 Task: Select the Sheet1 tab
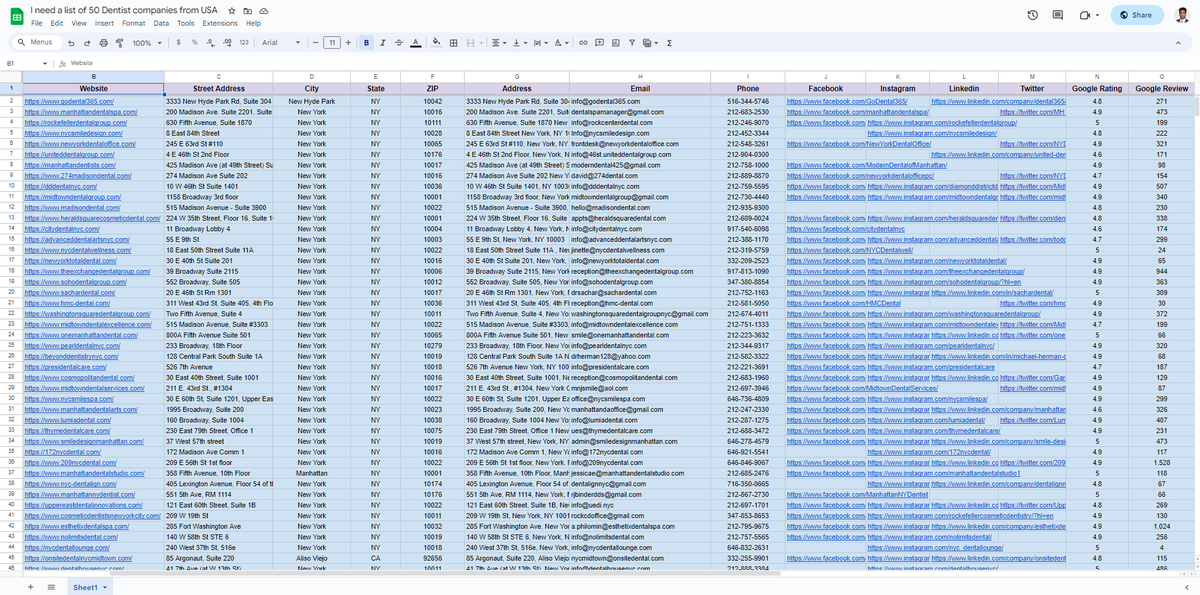point(88,587)
